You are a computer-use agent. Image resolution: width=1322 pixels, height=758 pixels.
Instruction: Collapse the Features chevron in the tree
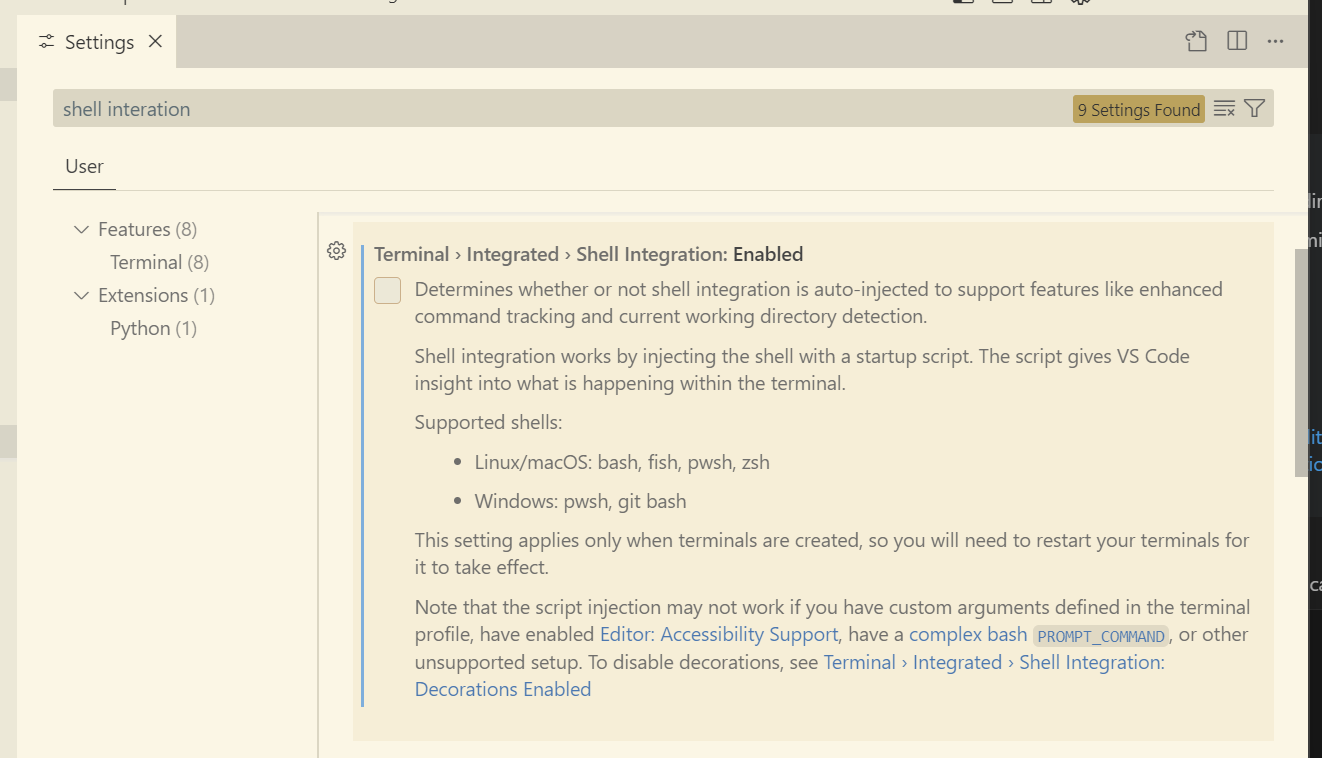81,230
